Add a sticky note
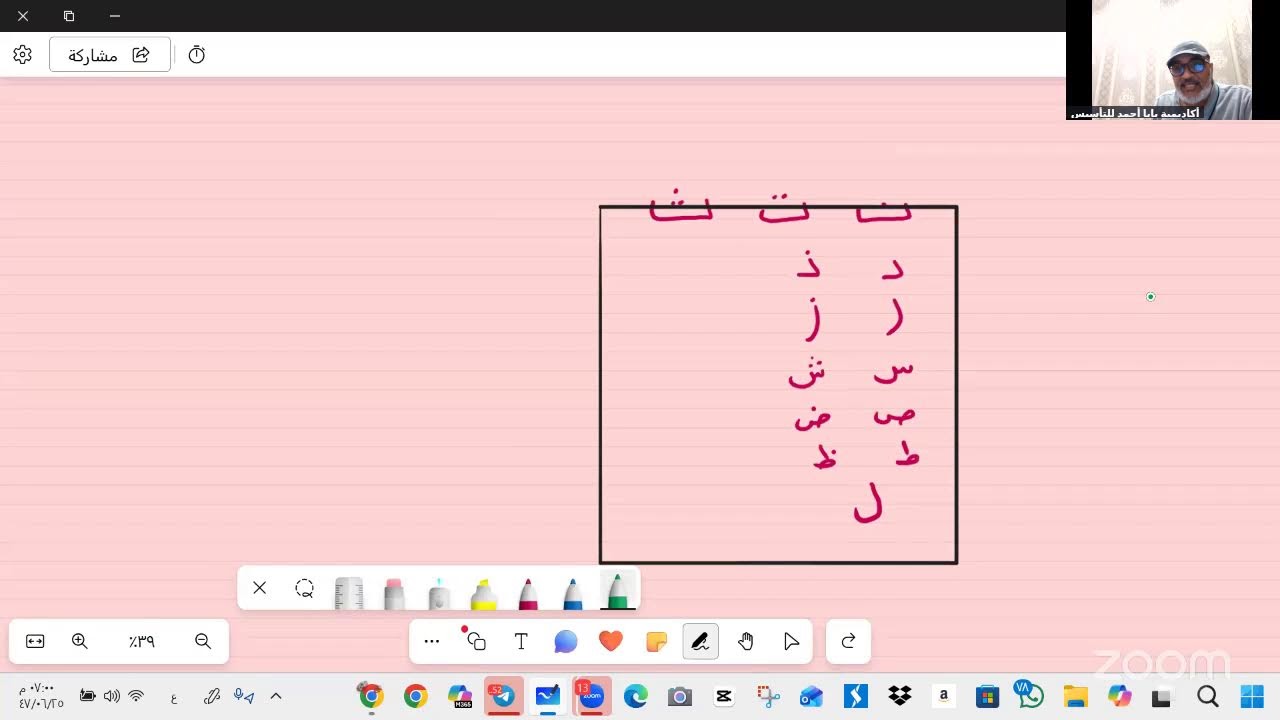This screenshot has height=720, width=1280. 656,642
